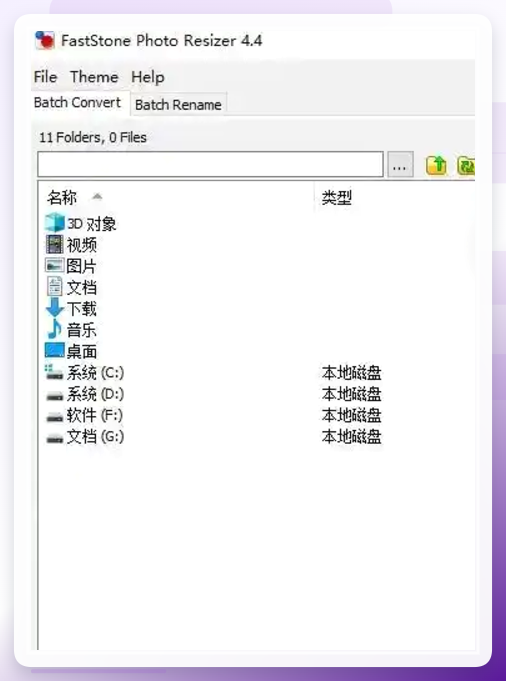Click the '11 Folders, 0 Files' status text
Viewport: 506px width, 681px height.
[93, 138]
